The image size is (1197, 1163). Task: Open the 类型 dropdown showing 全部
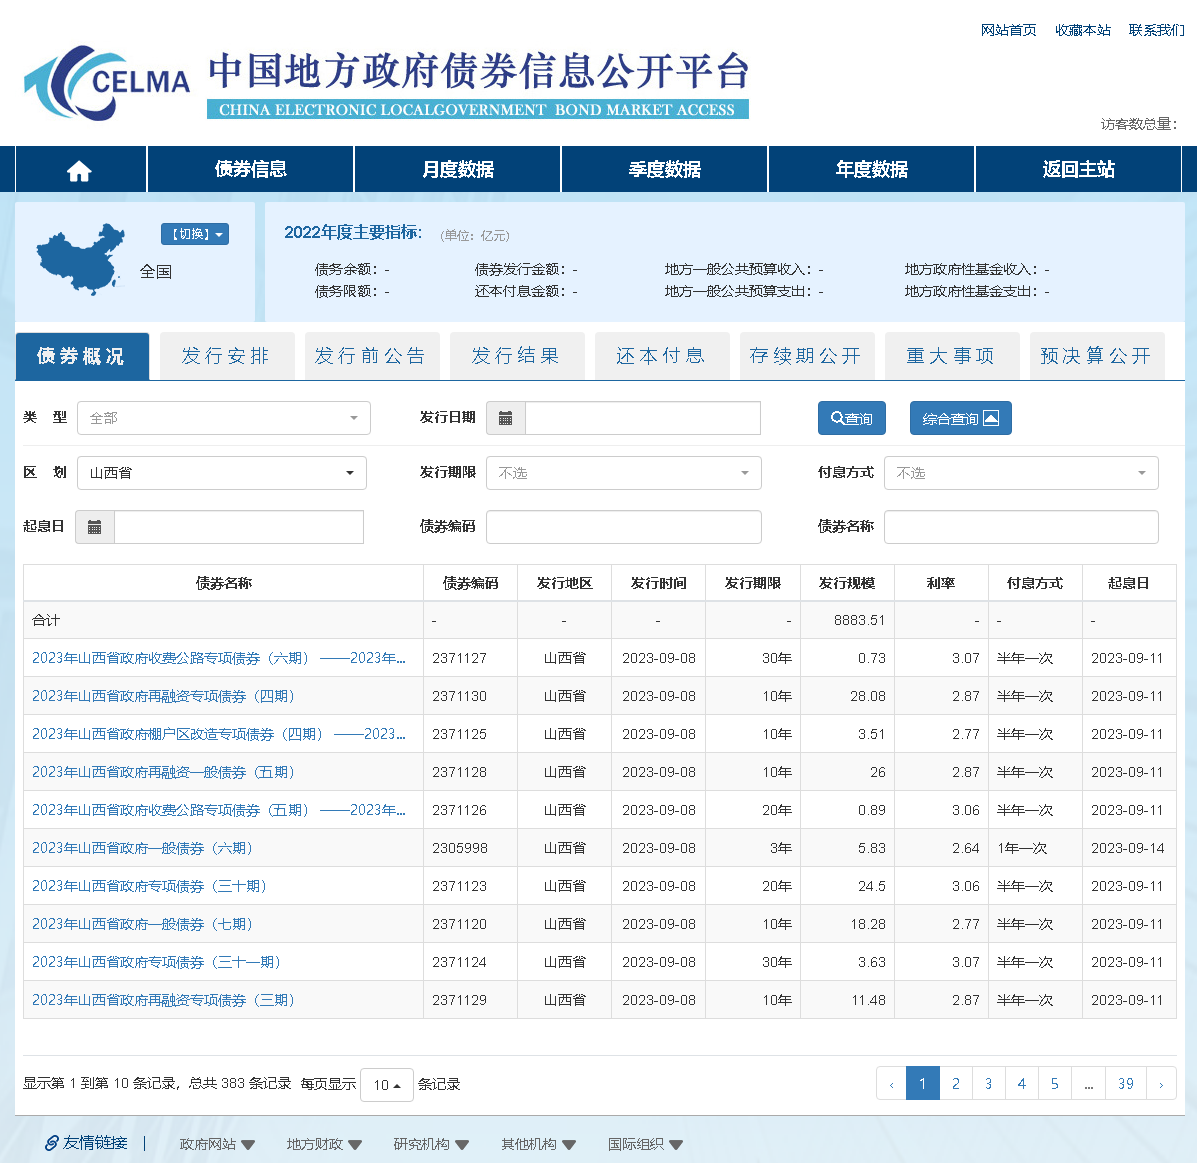pos(223,418)
